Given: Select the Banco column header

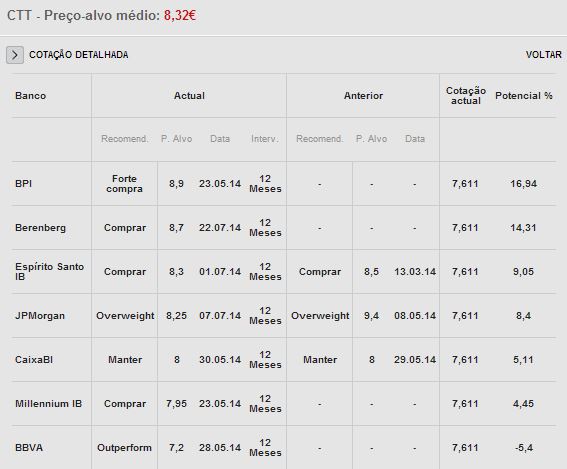Looking at the screenshot, I should point(30,96).
